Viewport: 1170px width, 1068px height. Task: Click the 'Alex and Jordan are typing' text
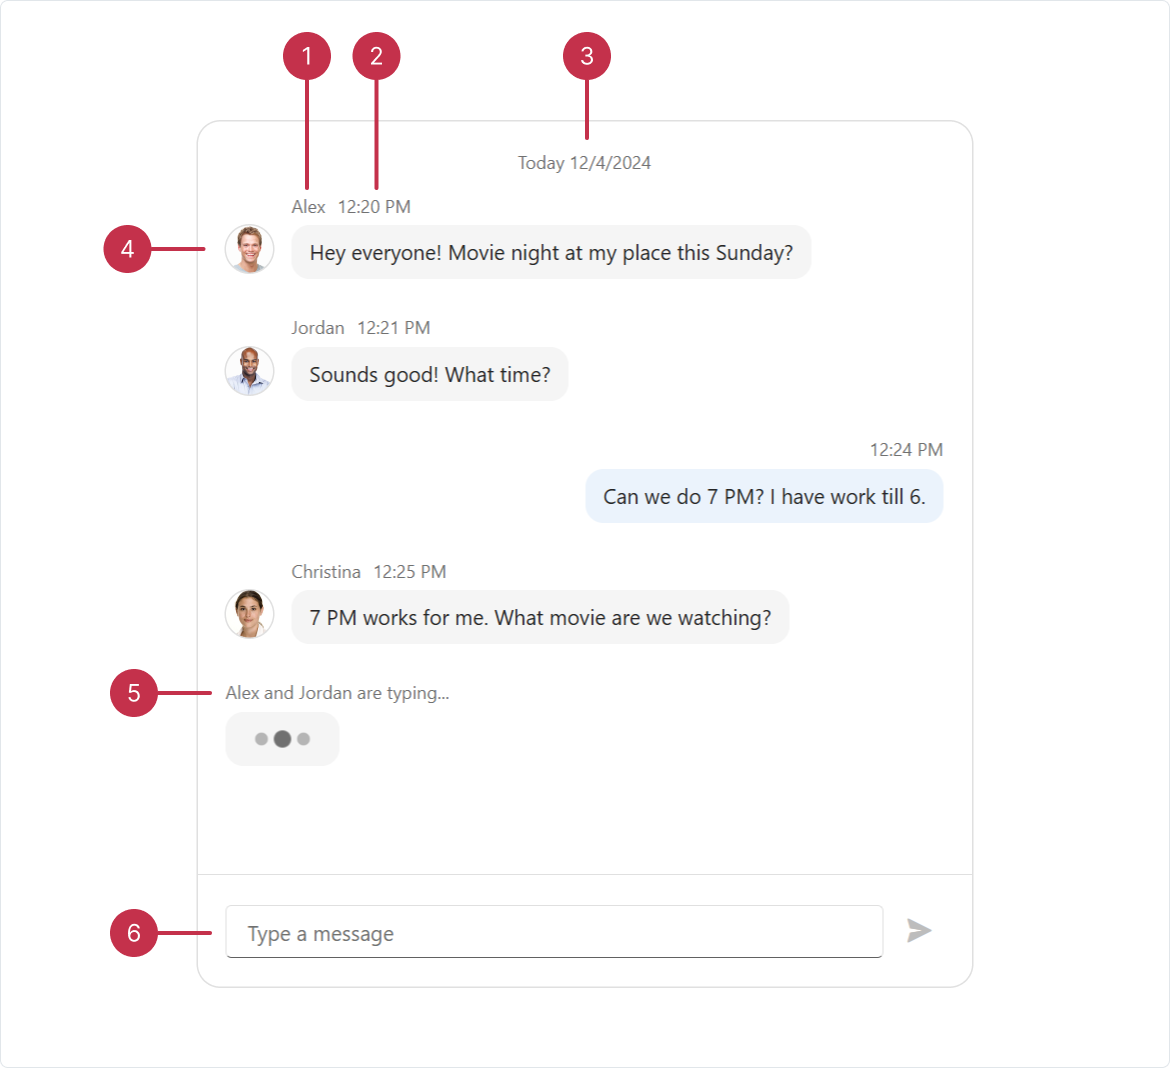point(338,692)
